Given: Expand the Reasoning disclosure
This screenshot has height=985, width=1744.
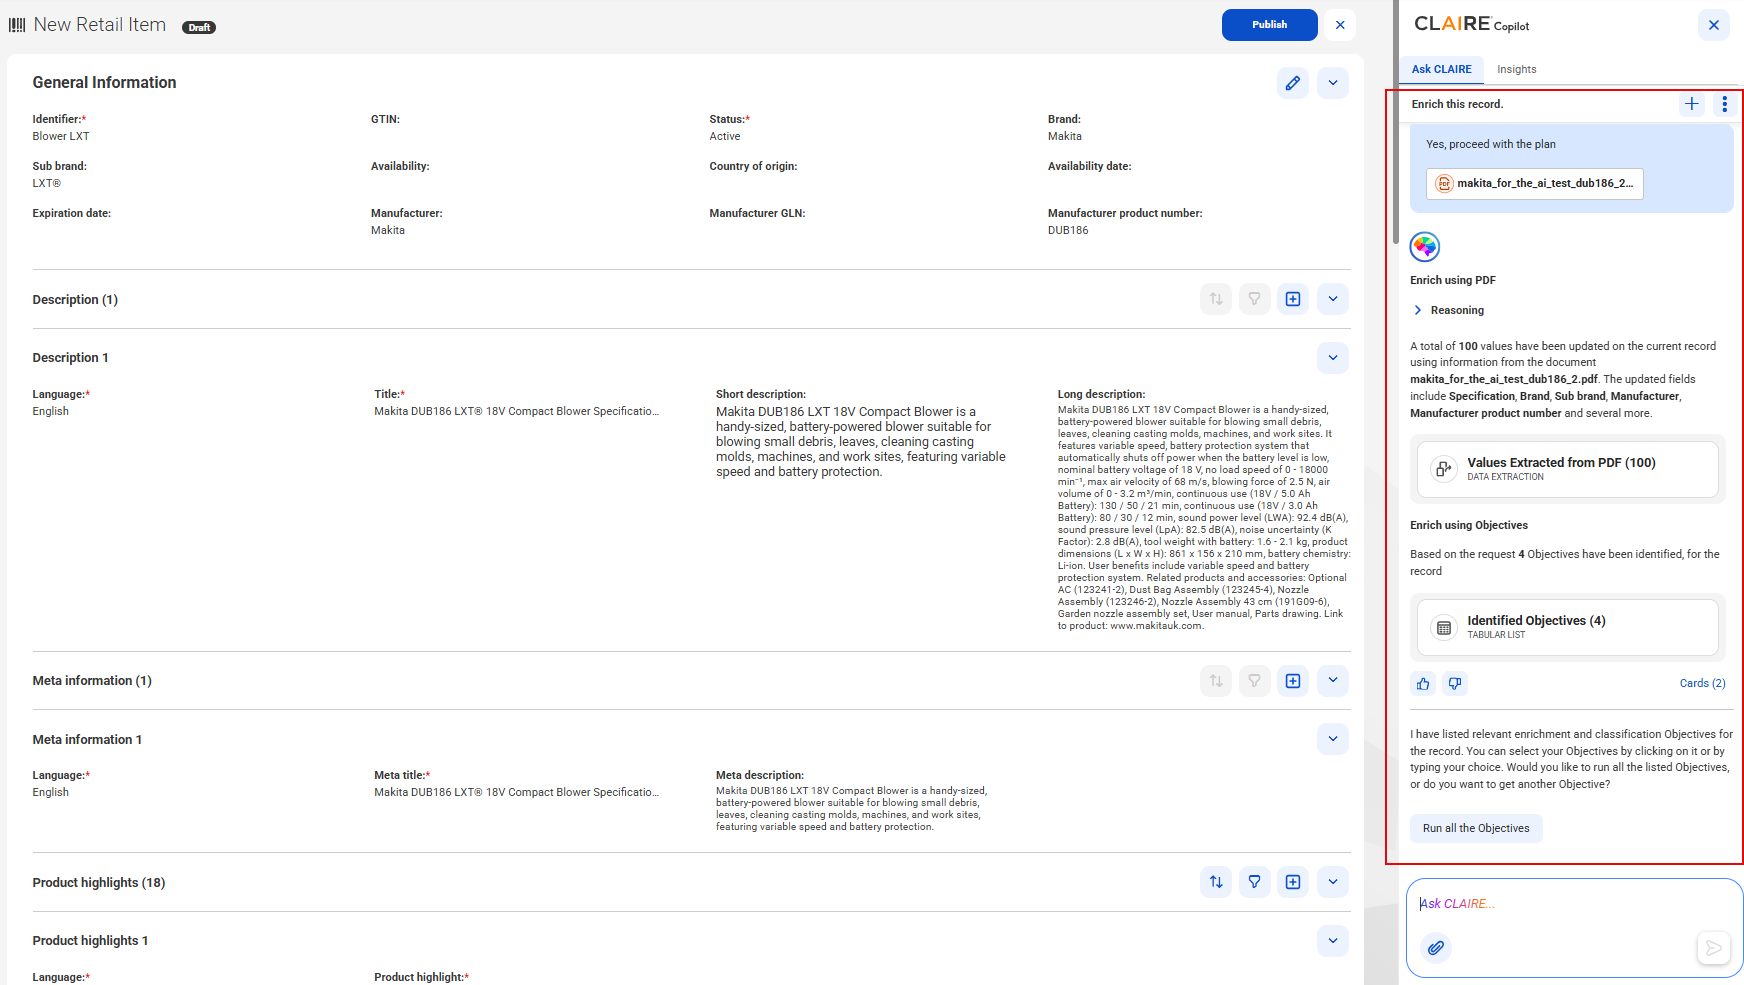Looking at the screenshot, I should click(1448, 310).
